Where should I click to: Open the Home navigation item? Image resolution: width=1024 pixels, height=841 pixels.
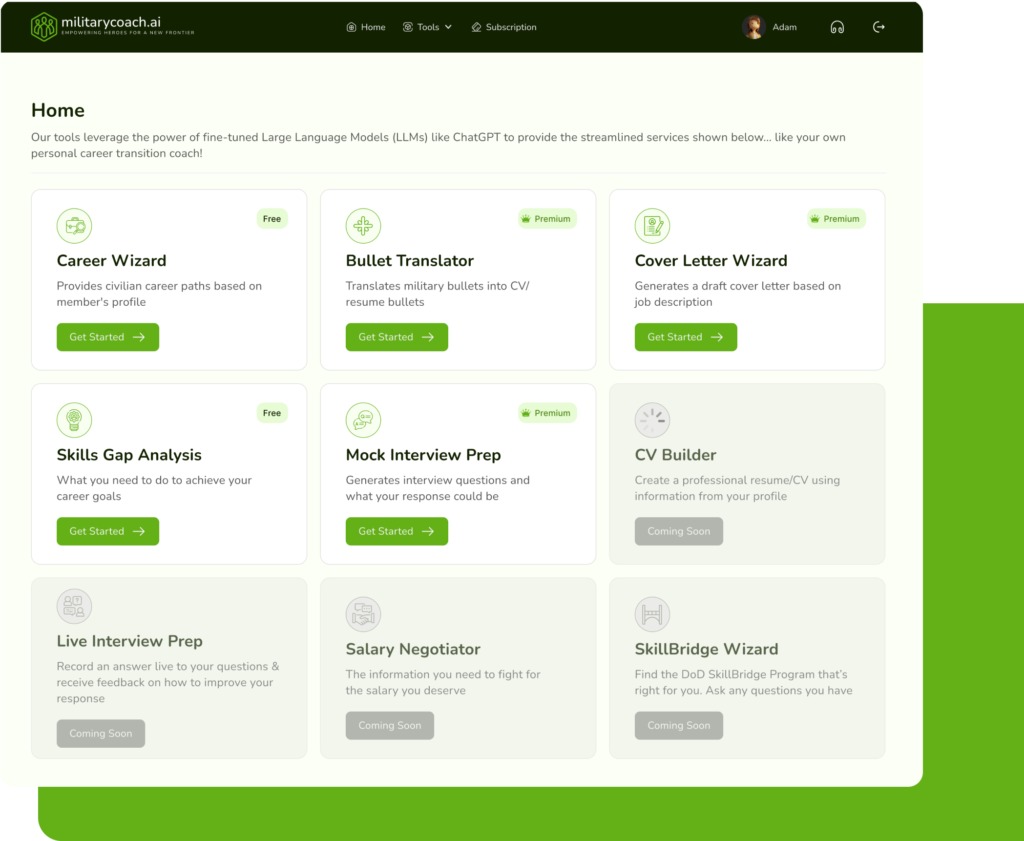(366, 27)
